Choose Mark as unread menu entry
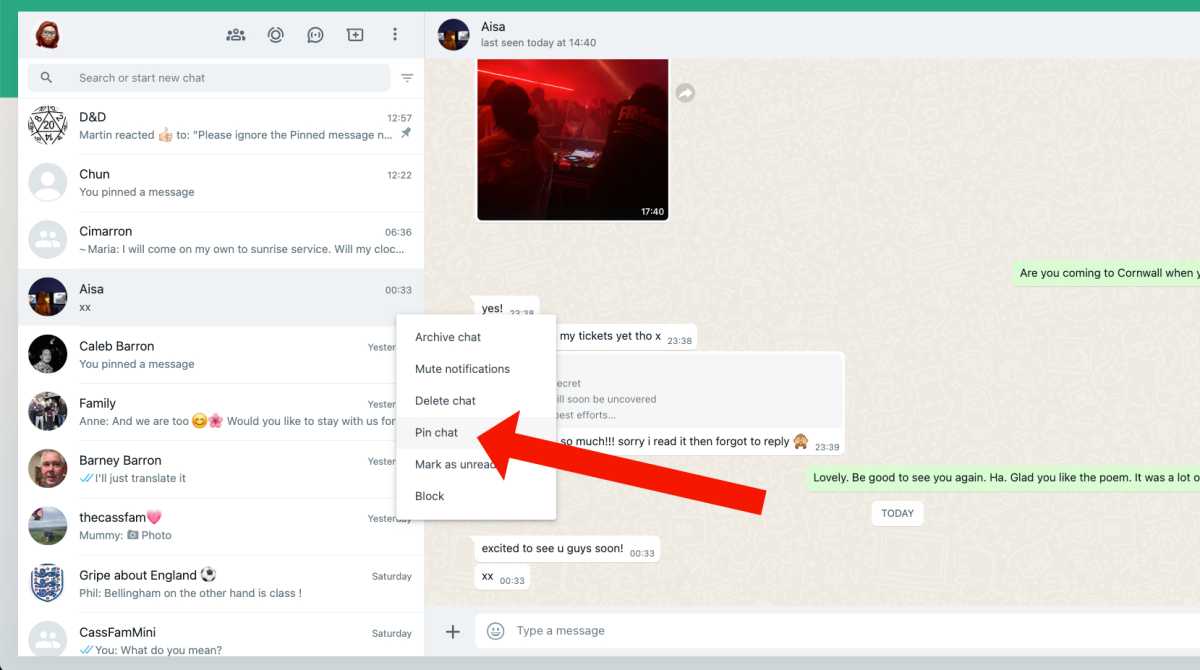Screen dimensions: 1200x670 coord(476,464)
